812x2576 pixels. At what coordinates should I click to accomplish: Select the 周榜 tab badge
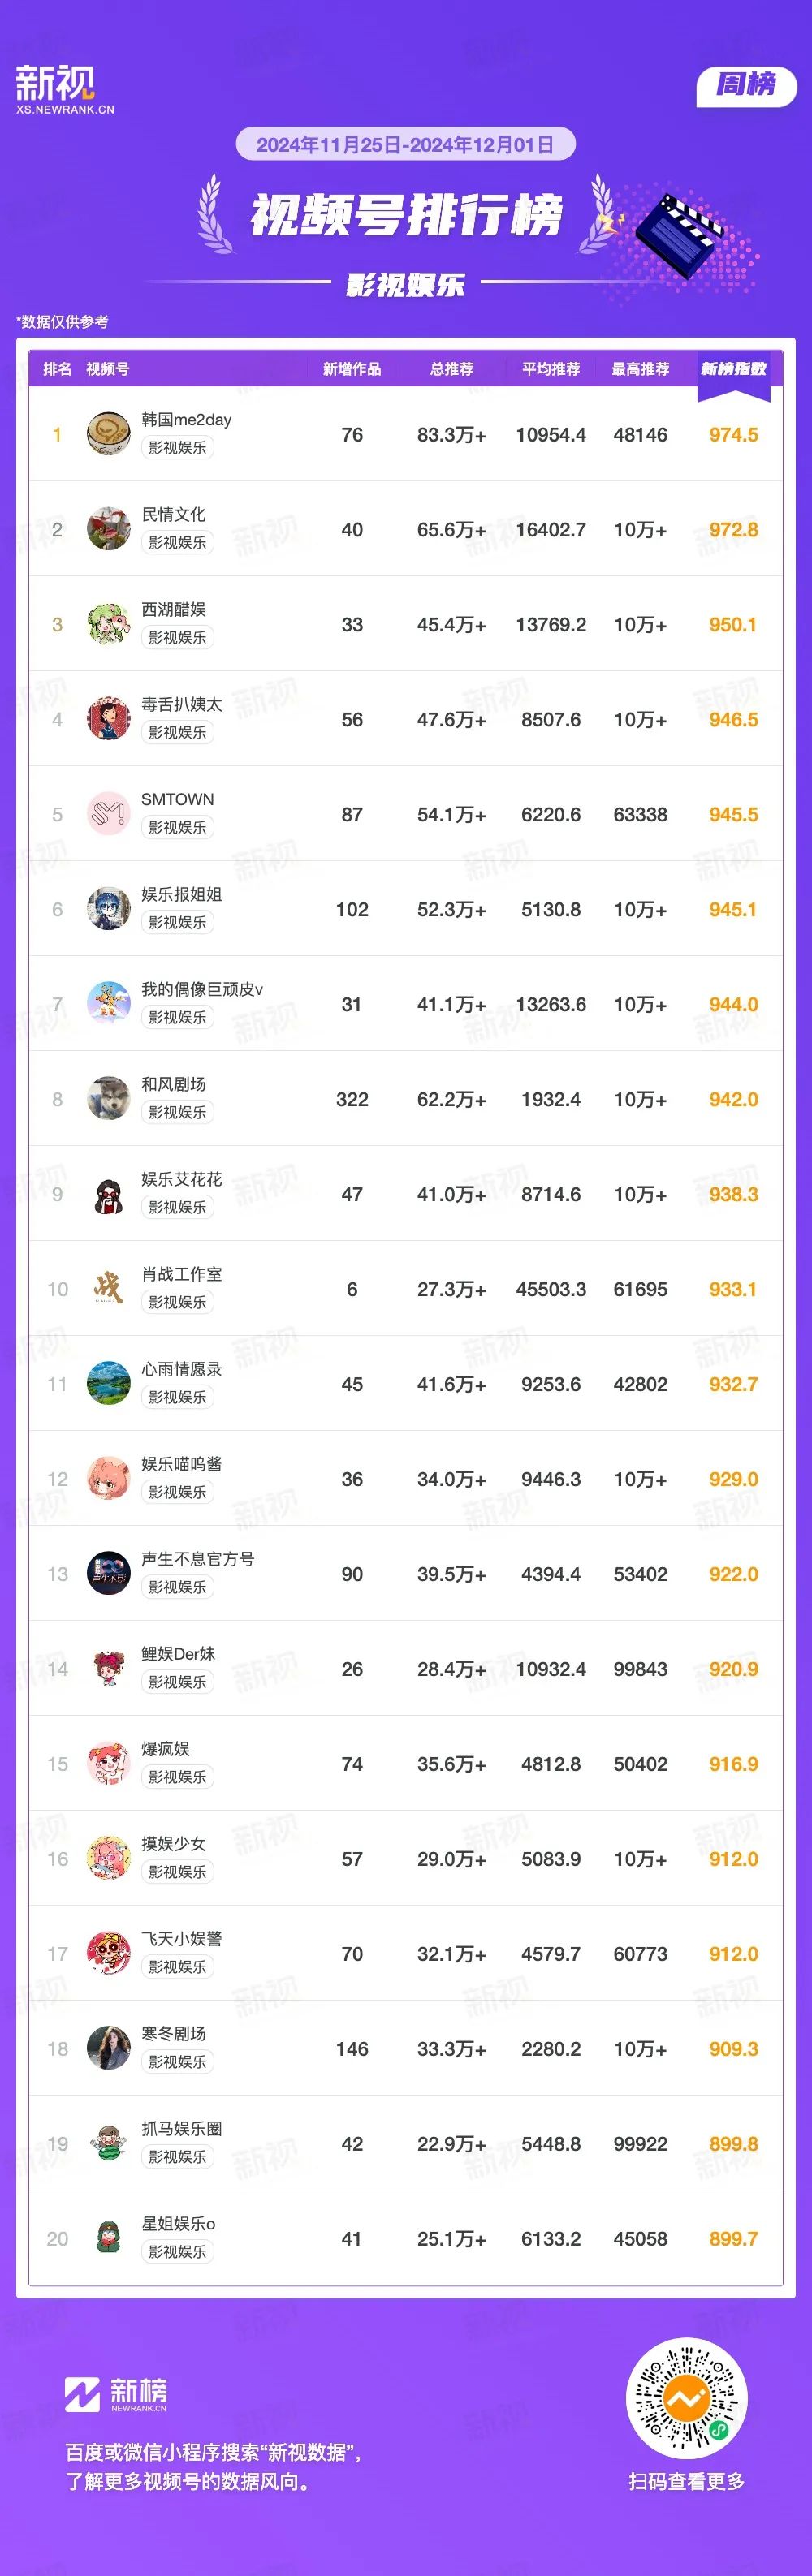click(x=746, y=85)
